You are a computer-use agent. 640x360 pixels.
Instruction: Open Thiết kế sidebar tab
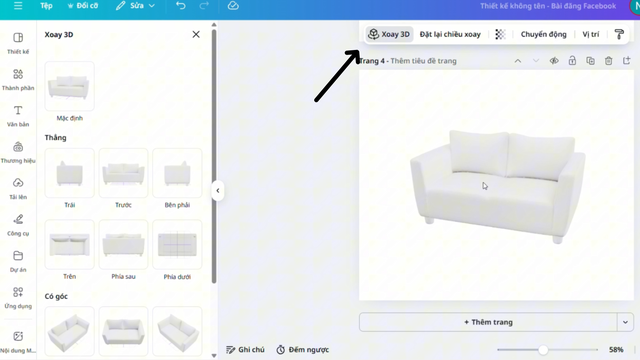click(x=18, y=43)
